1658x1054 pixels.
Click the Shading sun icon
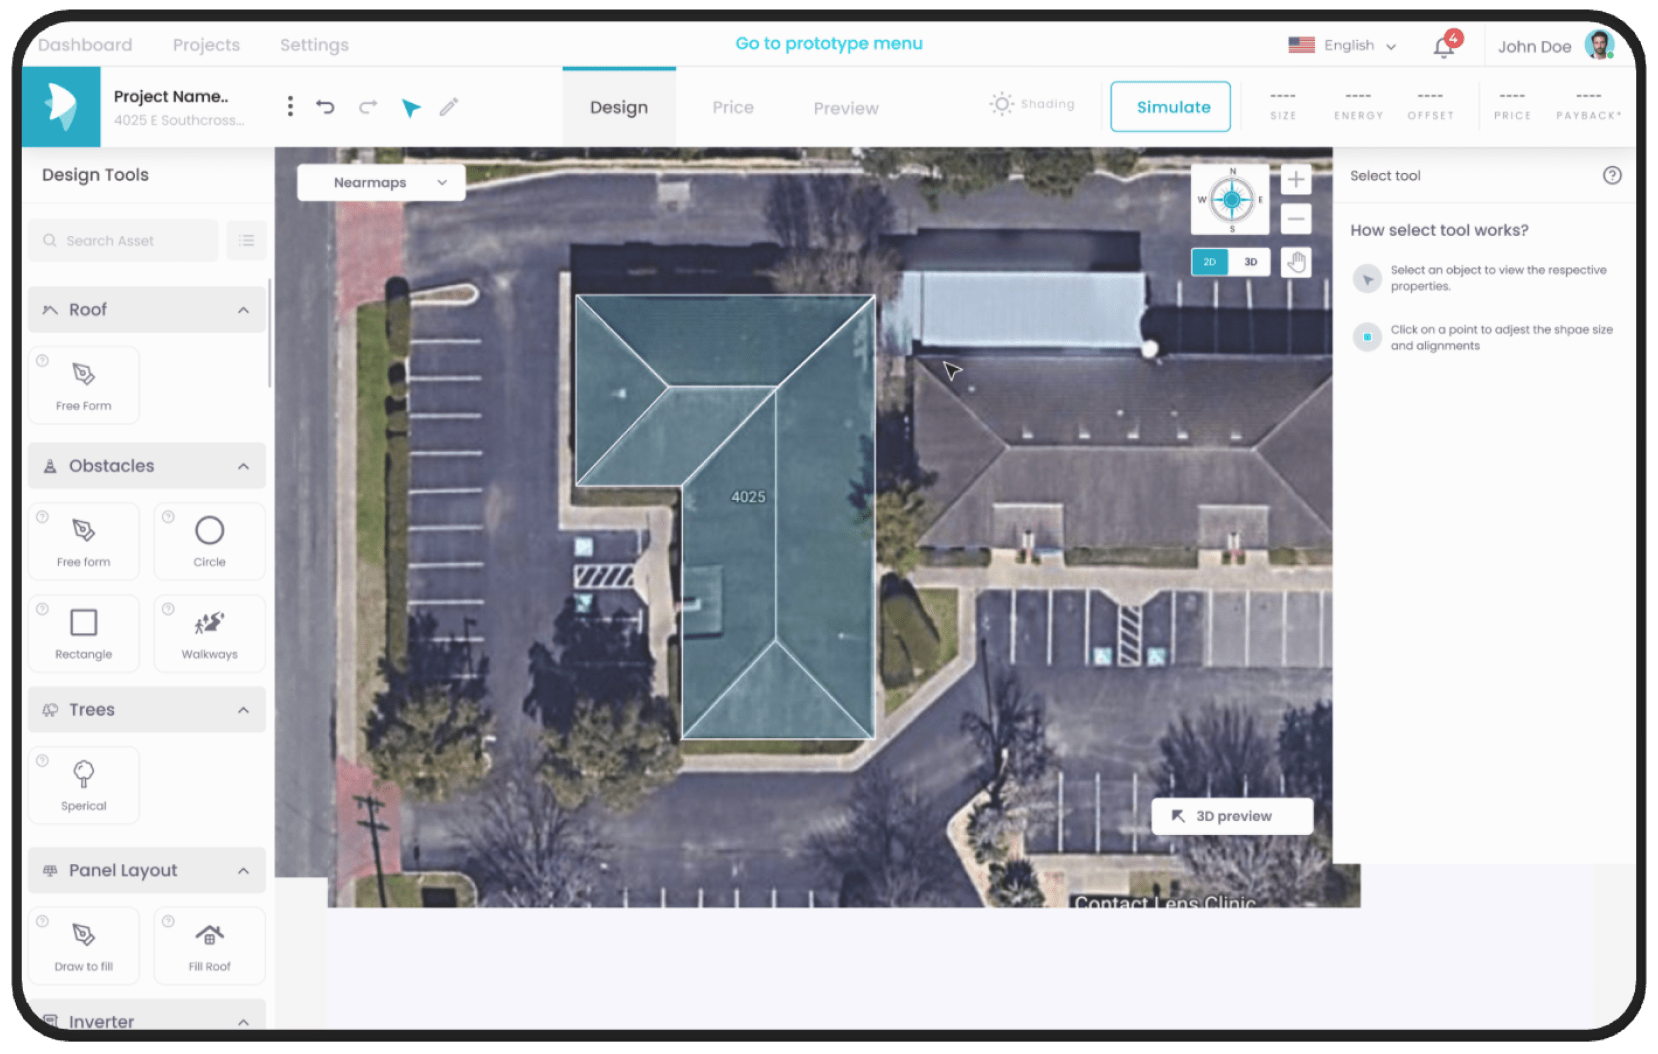click(1001, 104)
